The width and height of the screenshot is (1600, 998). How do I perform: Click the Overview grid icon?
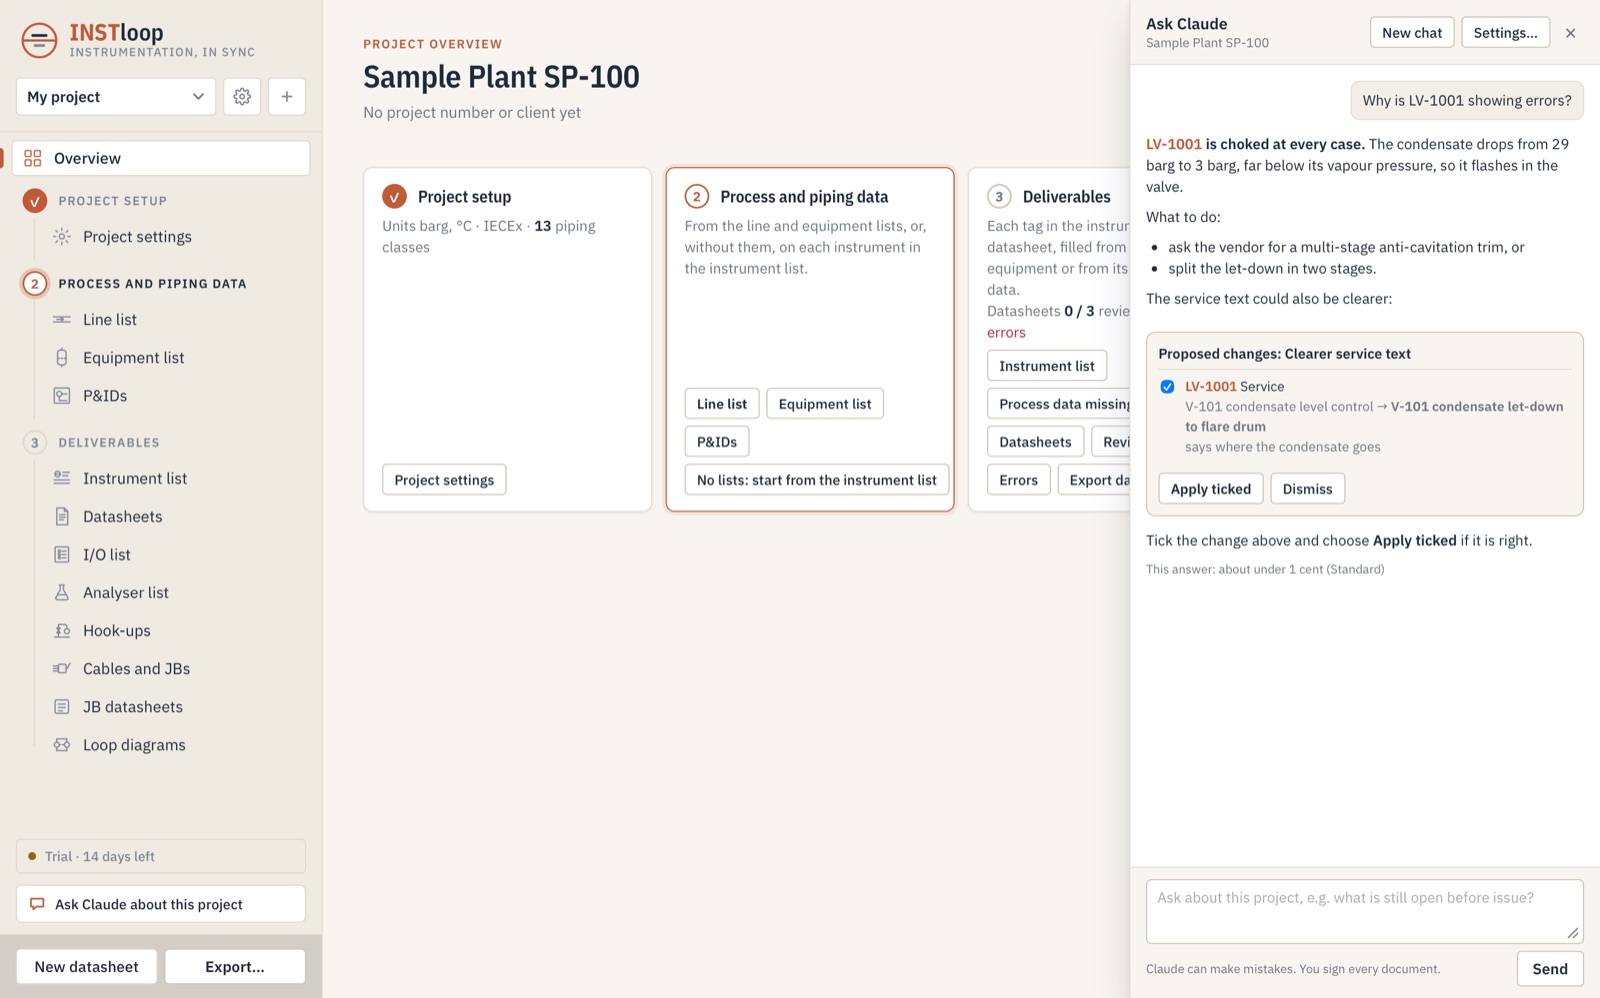tap(33, 158)
